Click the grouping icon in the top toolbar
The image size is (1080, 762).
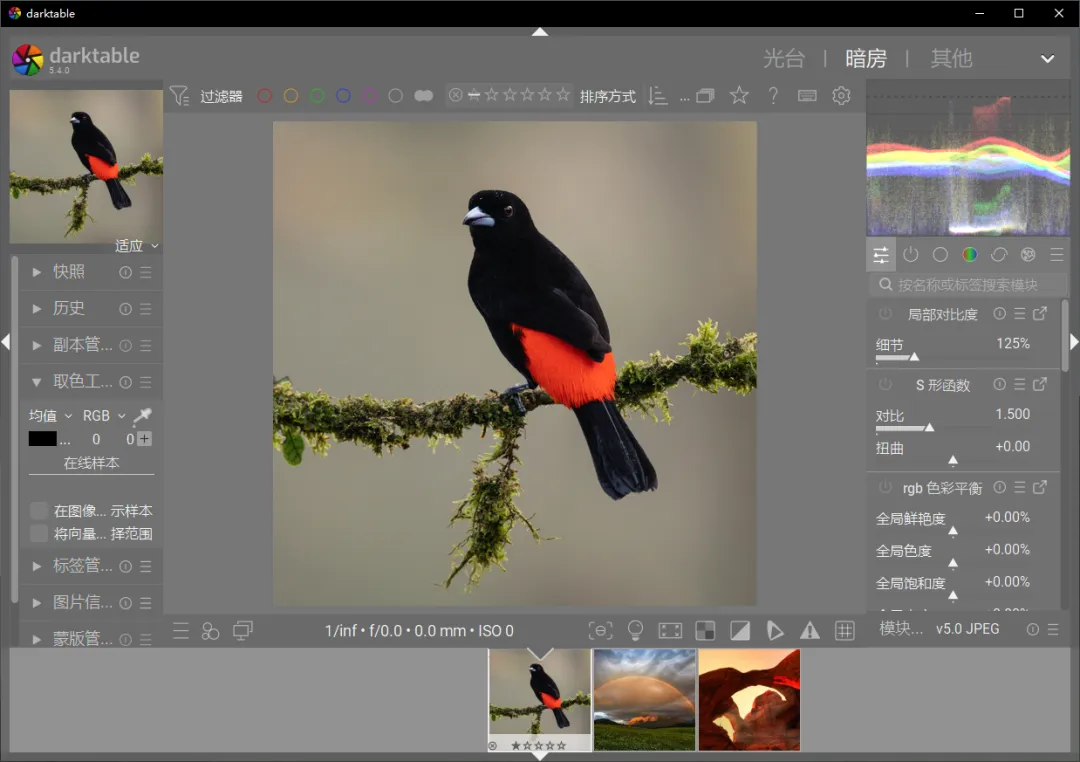click(705, 96)
